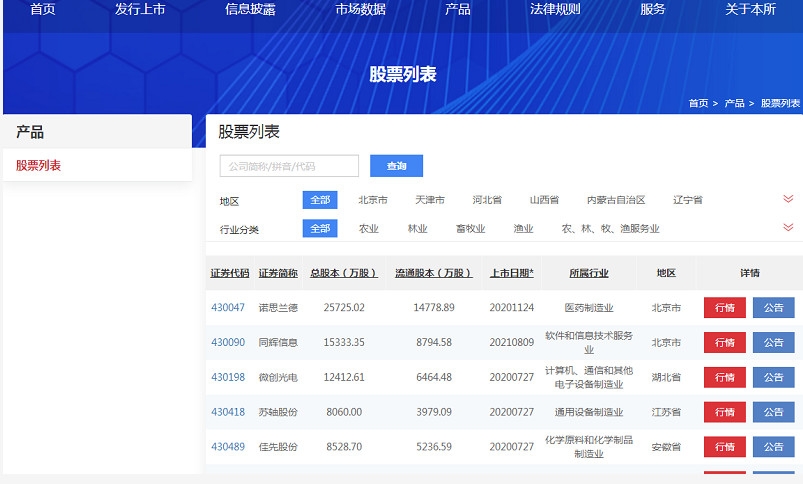Open the 法律规则 menu
The height and width of the screenshot is (484, 803).
click(x=555, y=9)
